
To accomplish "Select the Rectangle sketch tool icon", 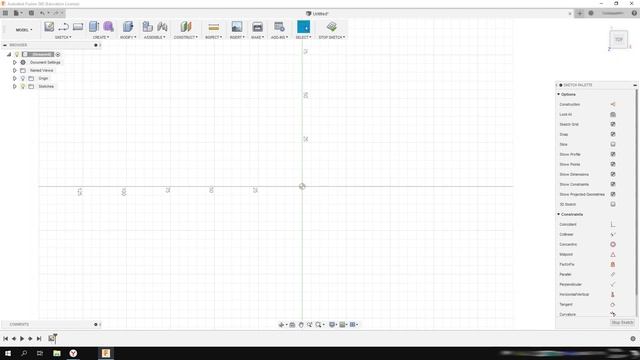I will point(78,27).
